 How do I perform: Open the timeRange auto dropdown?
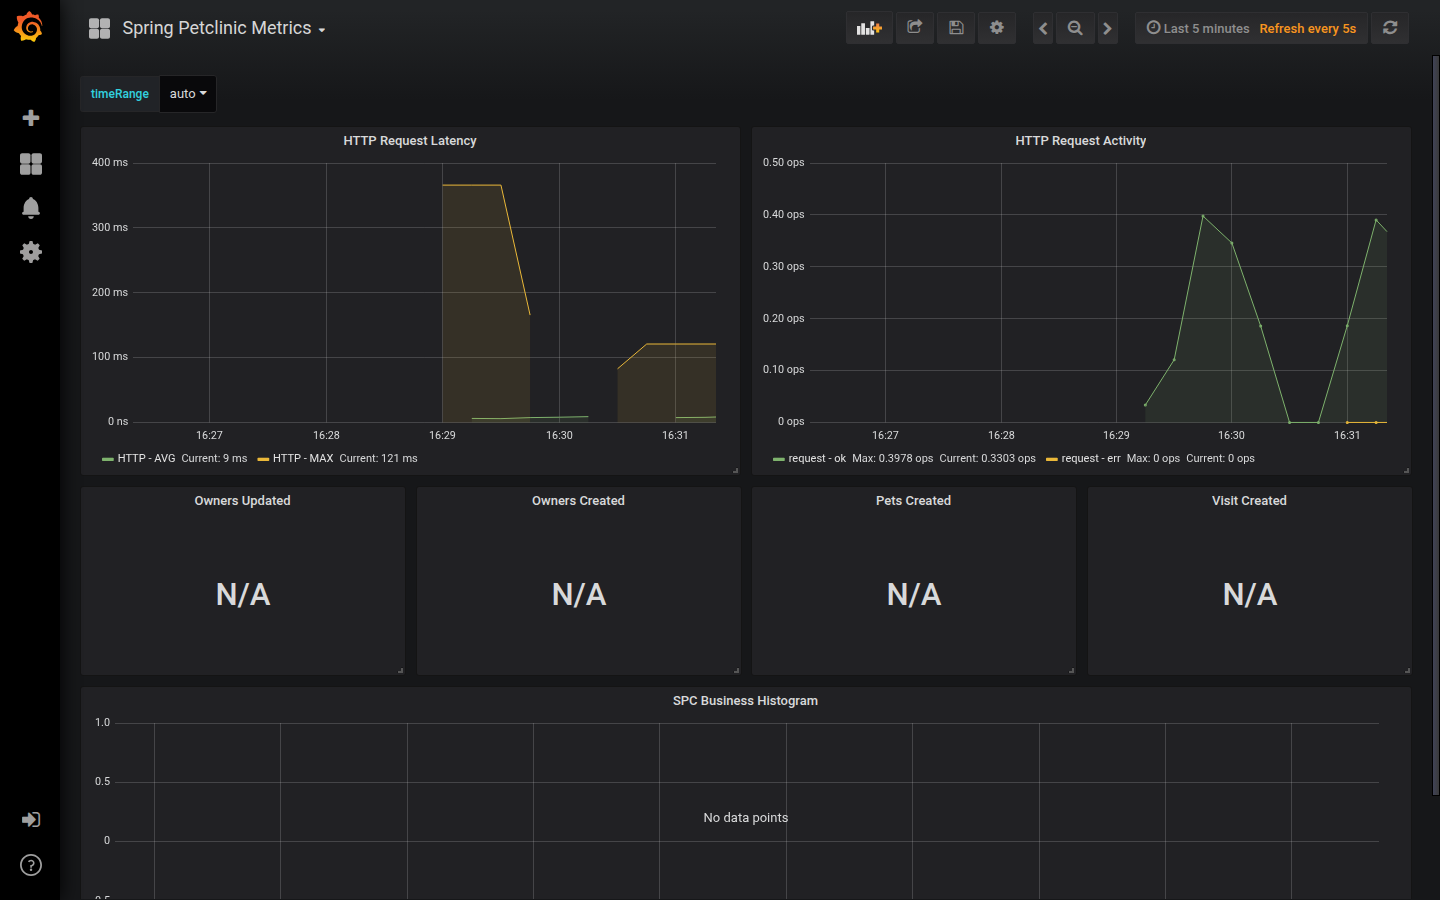(x=188, y=94)
